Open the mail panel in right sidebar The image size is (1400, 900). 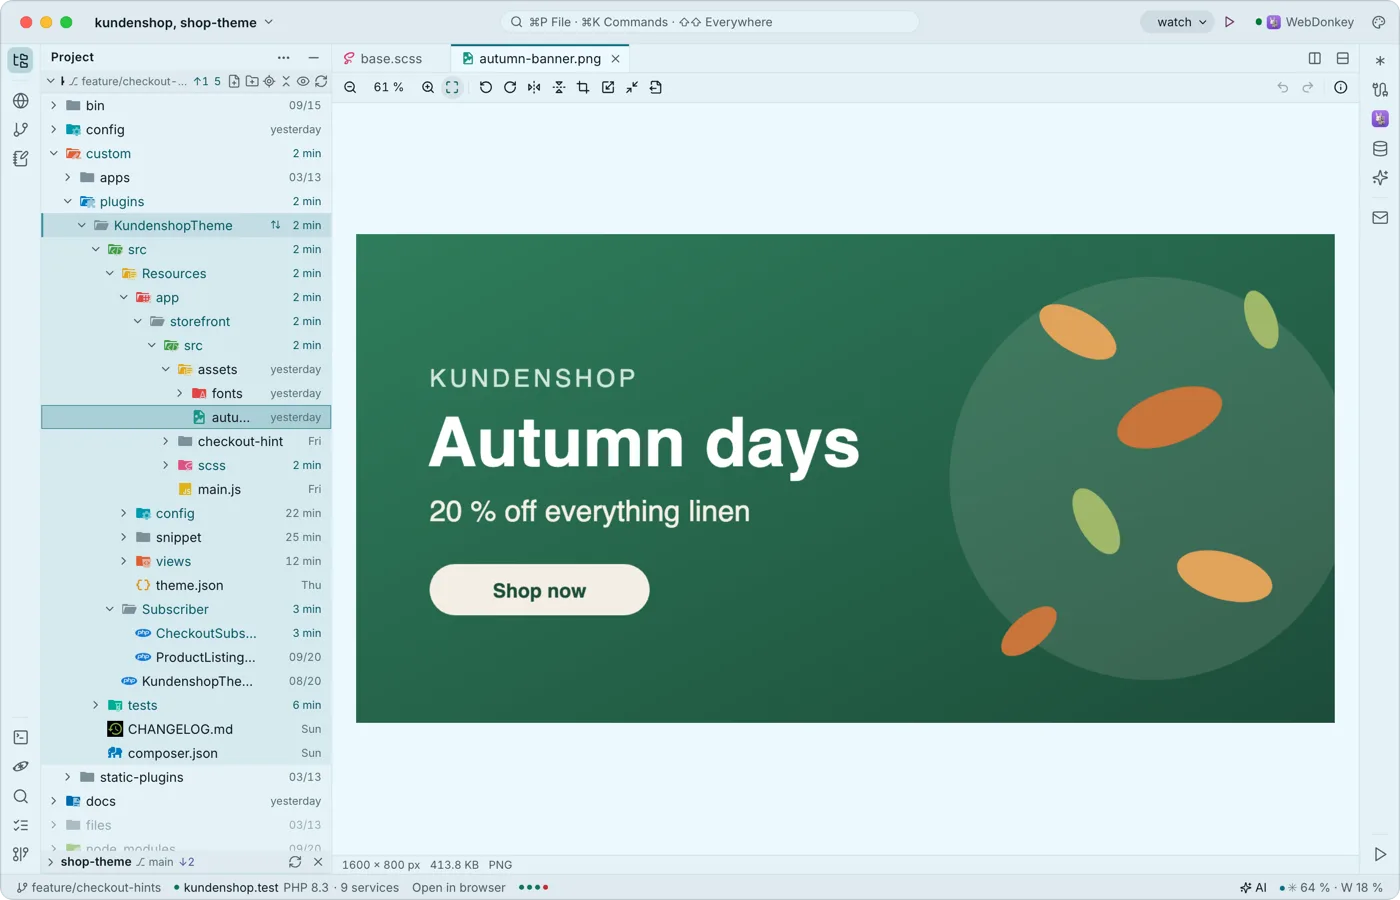1380,217
